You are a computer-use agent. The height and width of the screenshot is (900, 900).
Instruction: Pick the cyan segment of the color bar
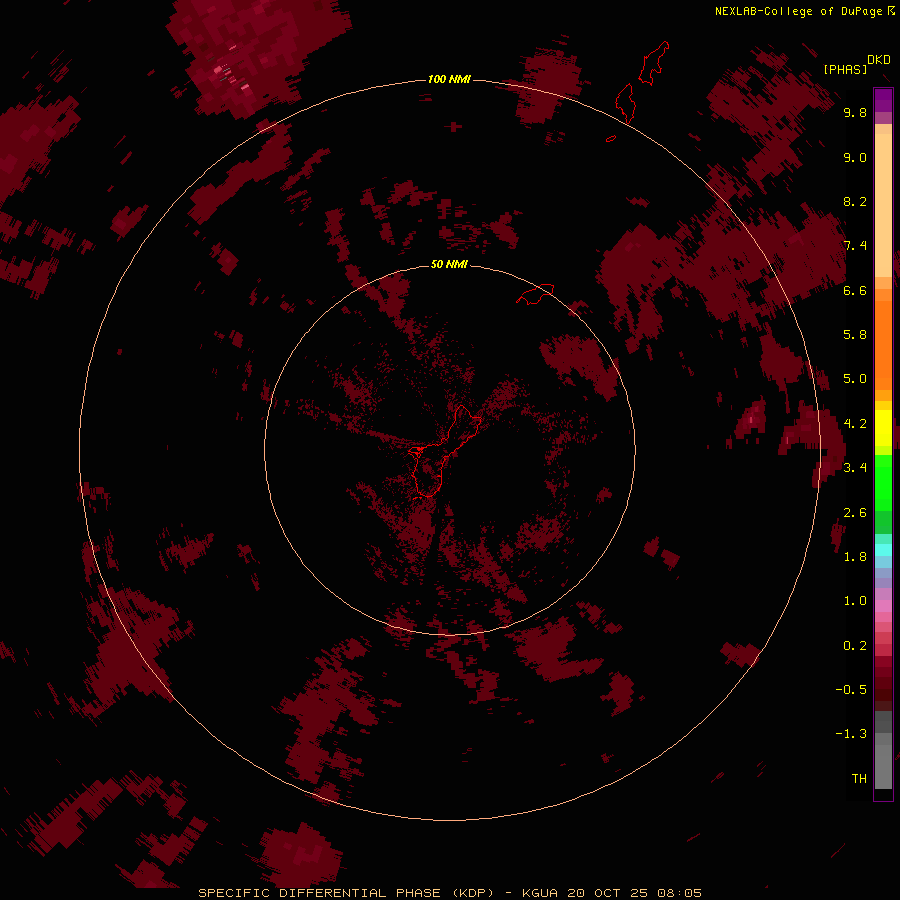point(883,550)
